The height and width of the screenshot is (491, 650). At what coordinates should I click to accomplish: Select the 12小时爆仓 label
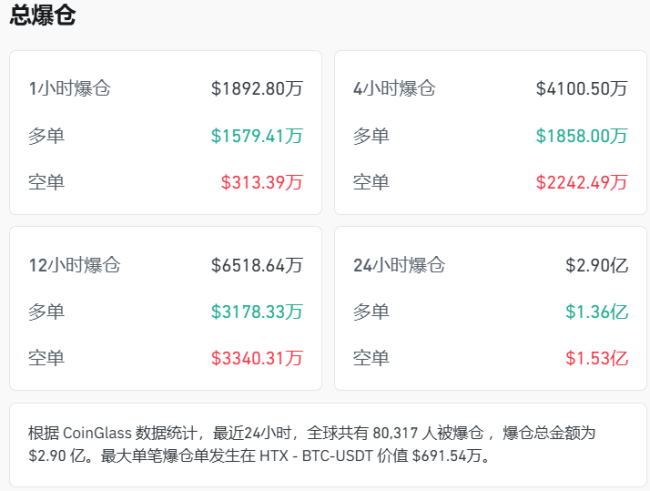74,265
